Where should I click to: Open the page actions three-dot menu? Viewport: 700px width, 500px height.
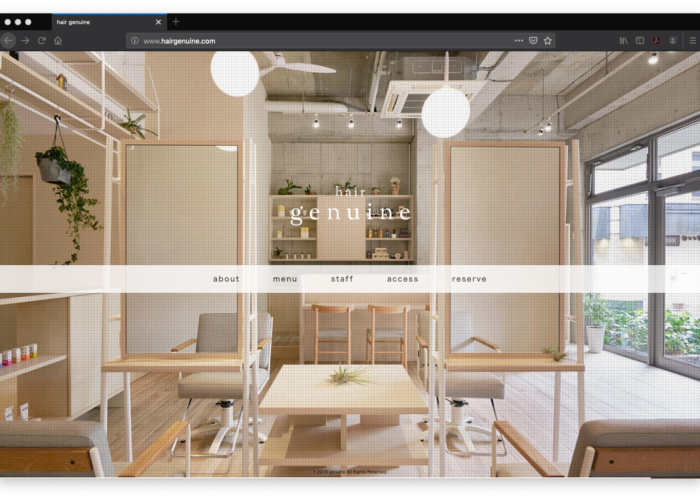click(x=518, y=41)
